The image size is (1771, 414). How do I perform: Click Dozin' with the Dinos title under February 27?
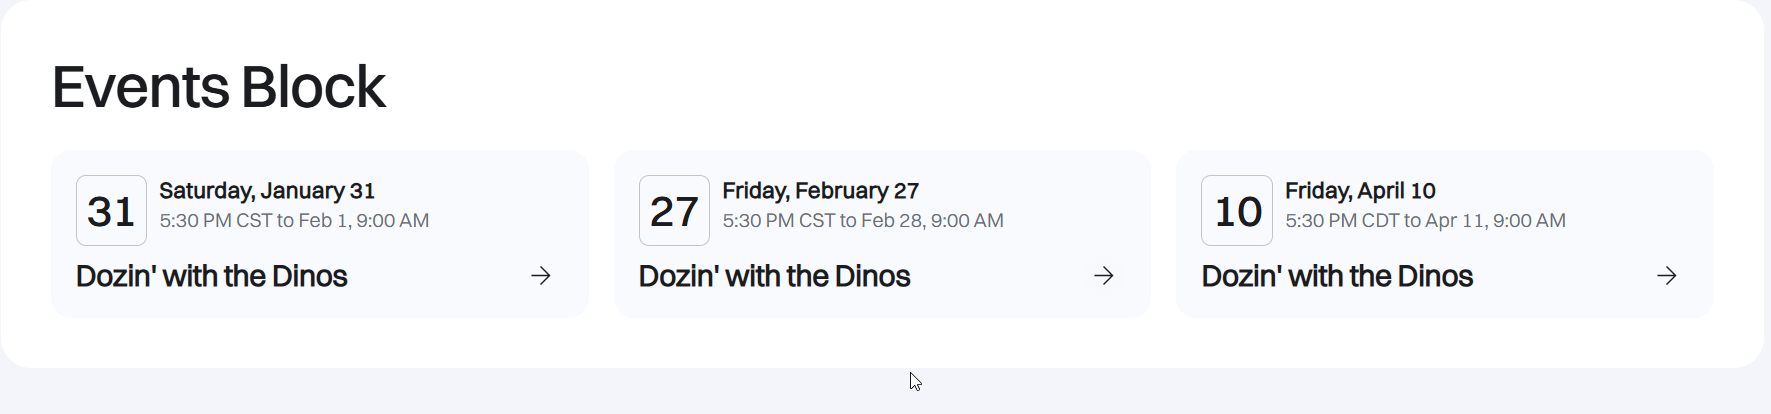click(775, 276)
